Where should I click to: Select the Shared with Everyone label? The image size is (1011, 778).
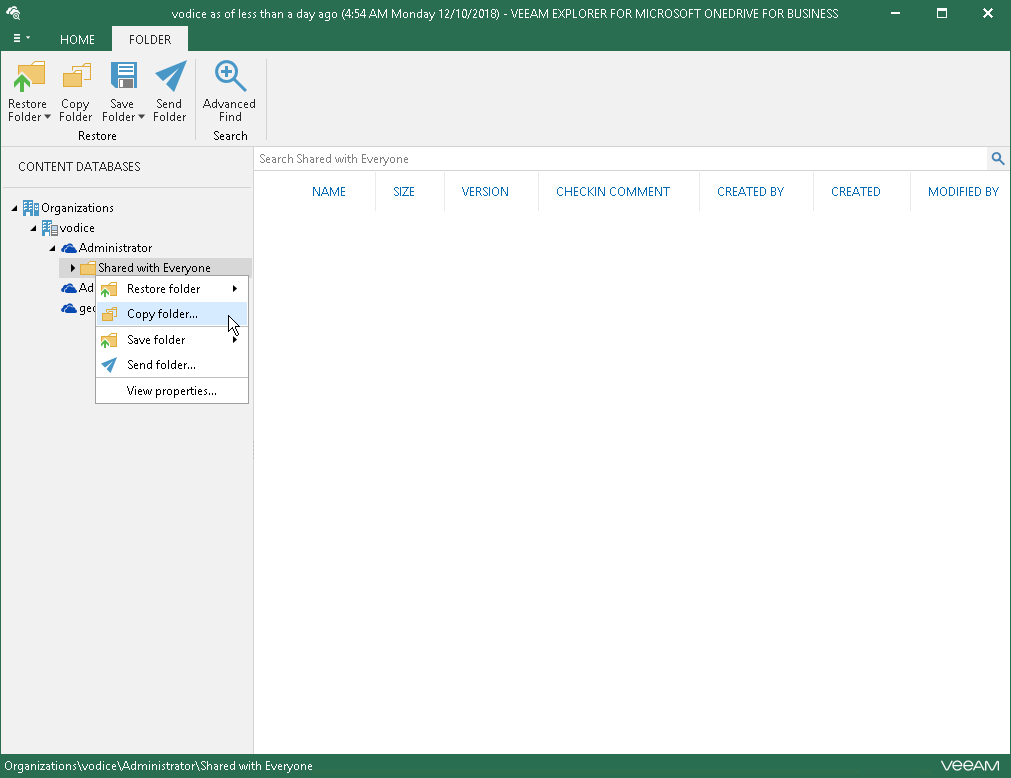point(154,267)
